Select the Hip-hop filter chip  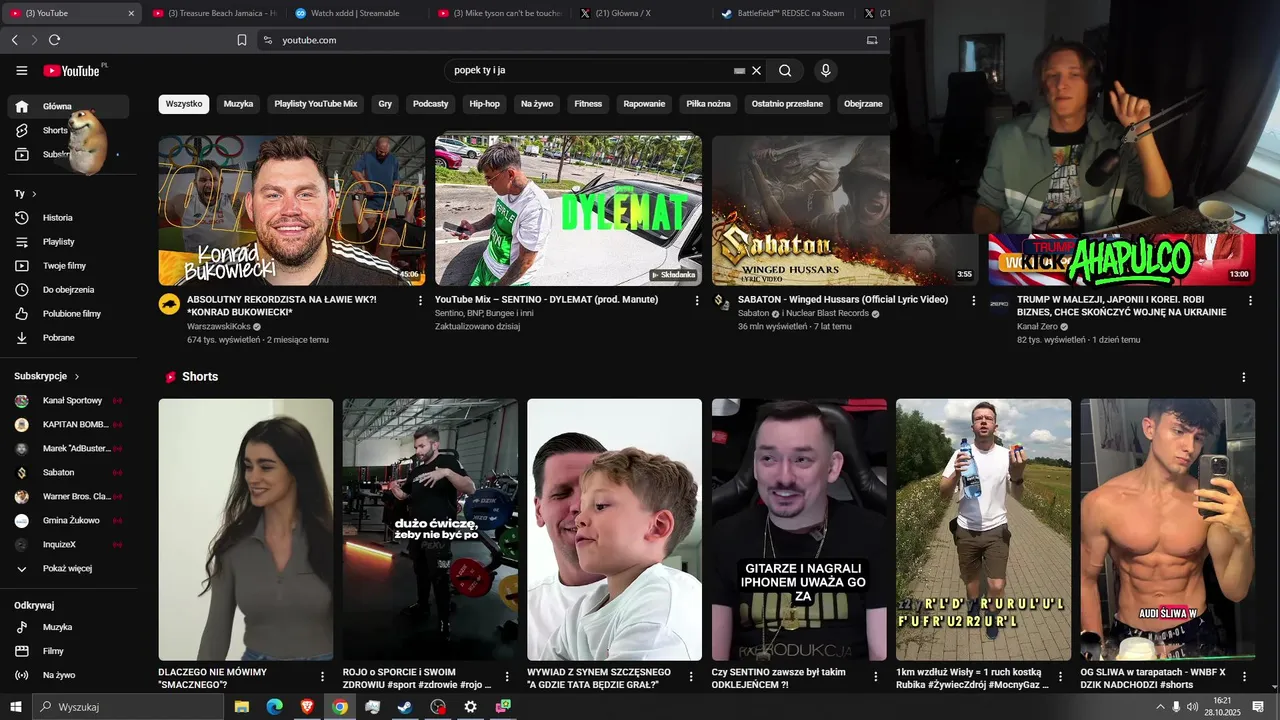(485, 104)
